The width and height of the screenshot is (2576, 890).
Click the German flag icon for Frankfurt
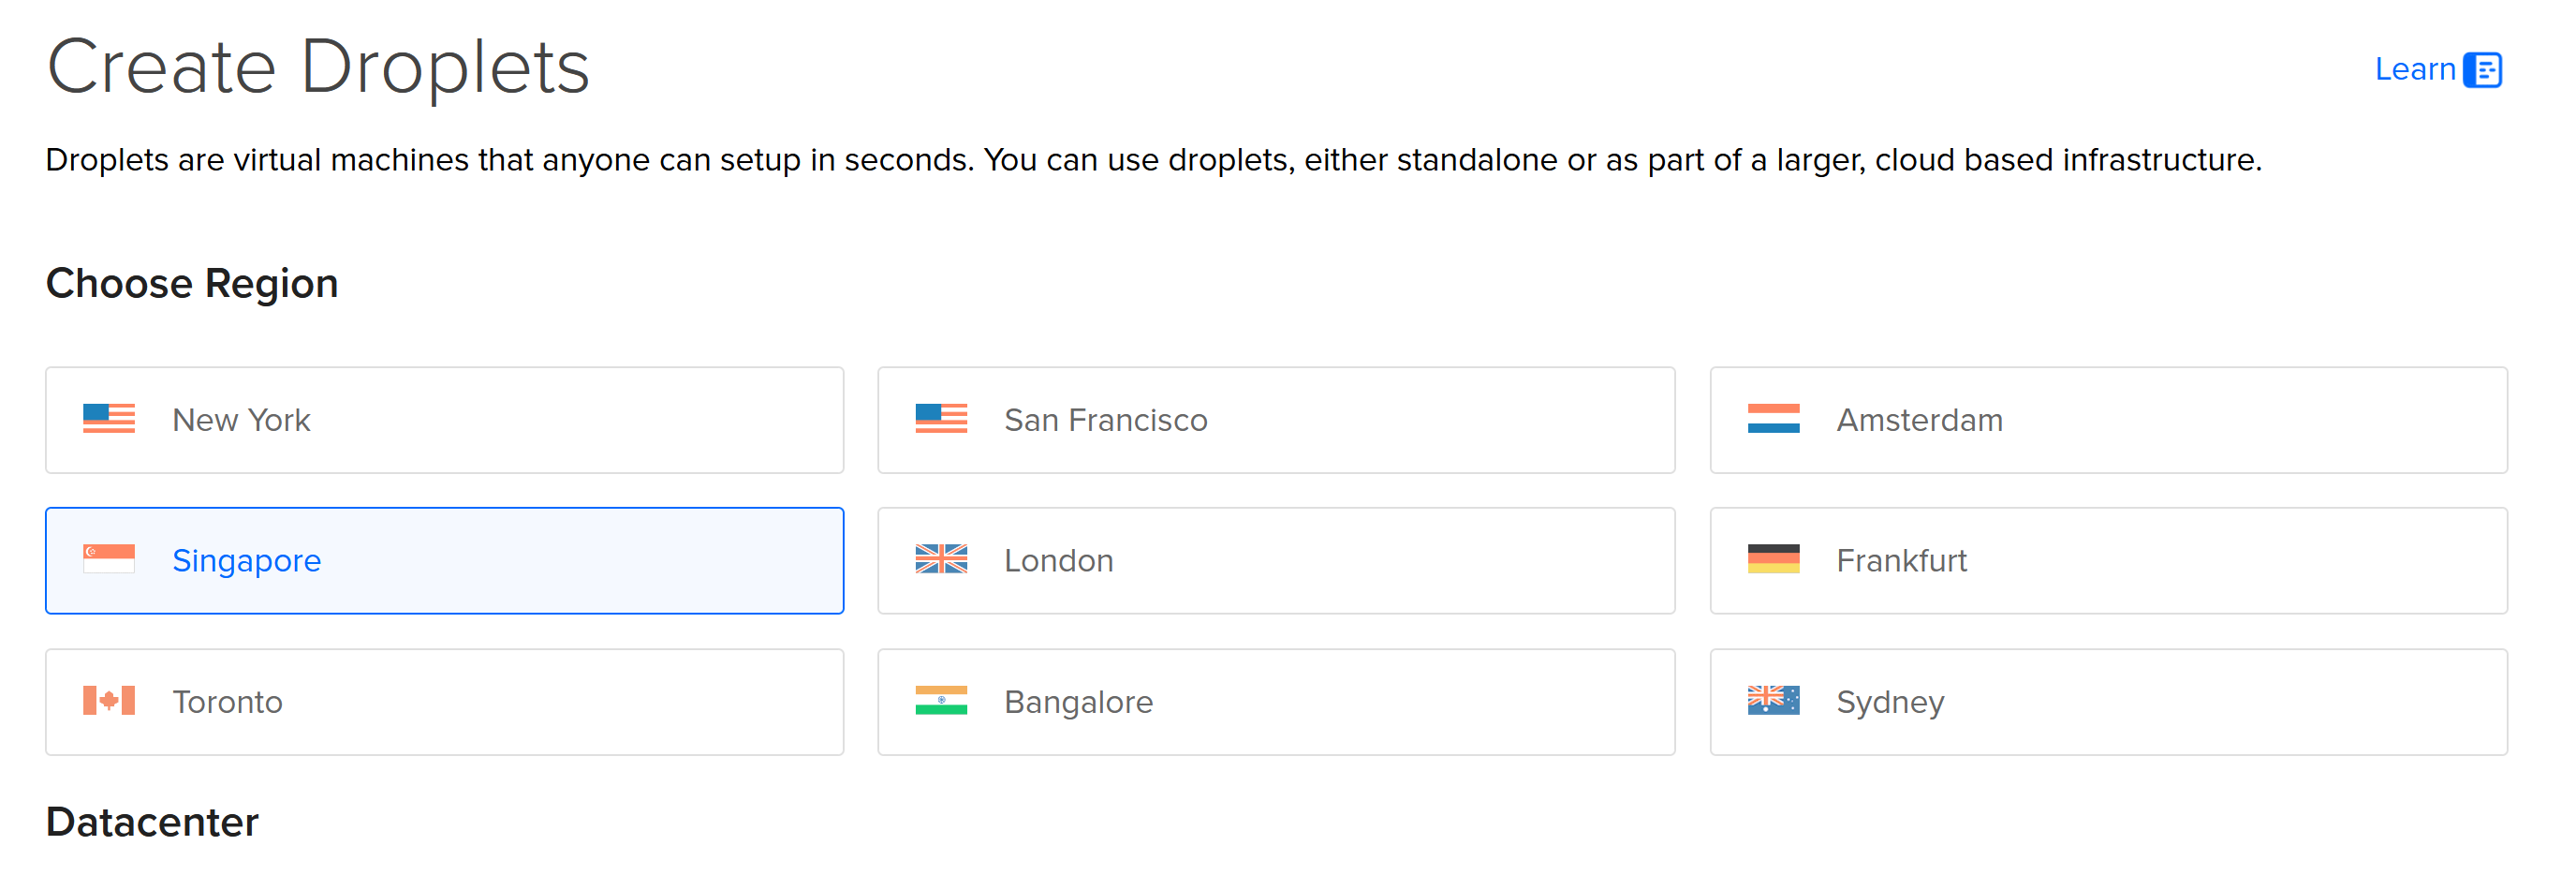click(1773, 559)
